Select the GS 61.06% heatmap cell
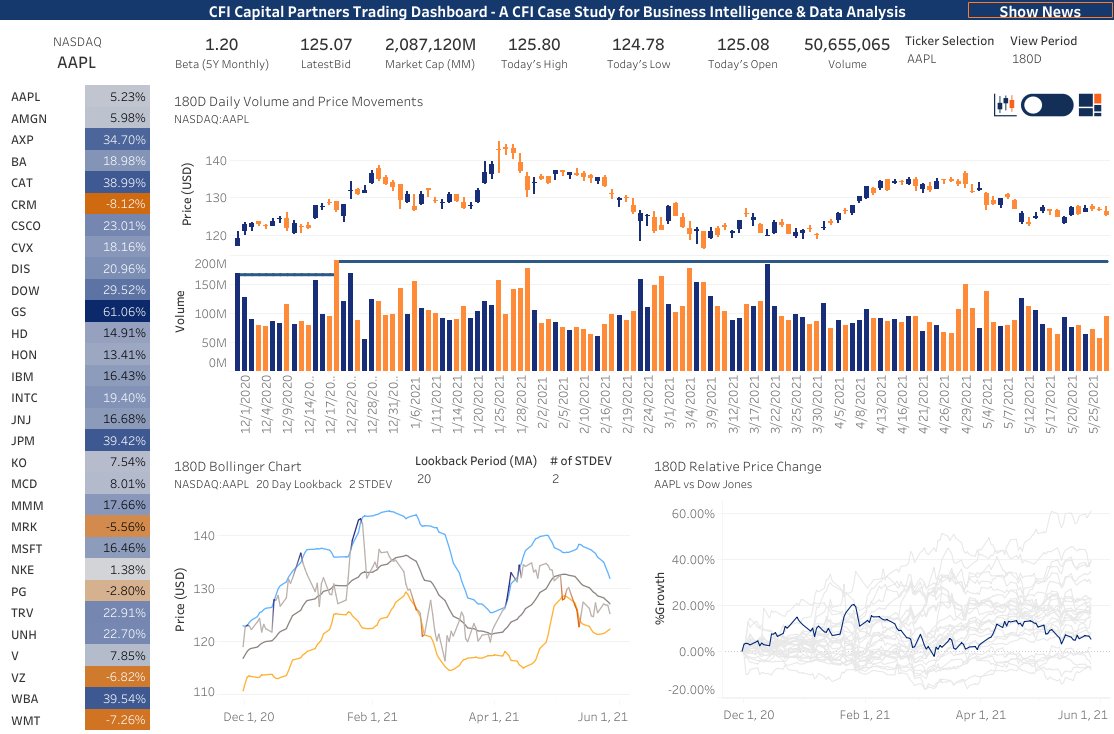Screen dimensions: 1114x734 tap(117, 311)
